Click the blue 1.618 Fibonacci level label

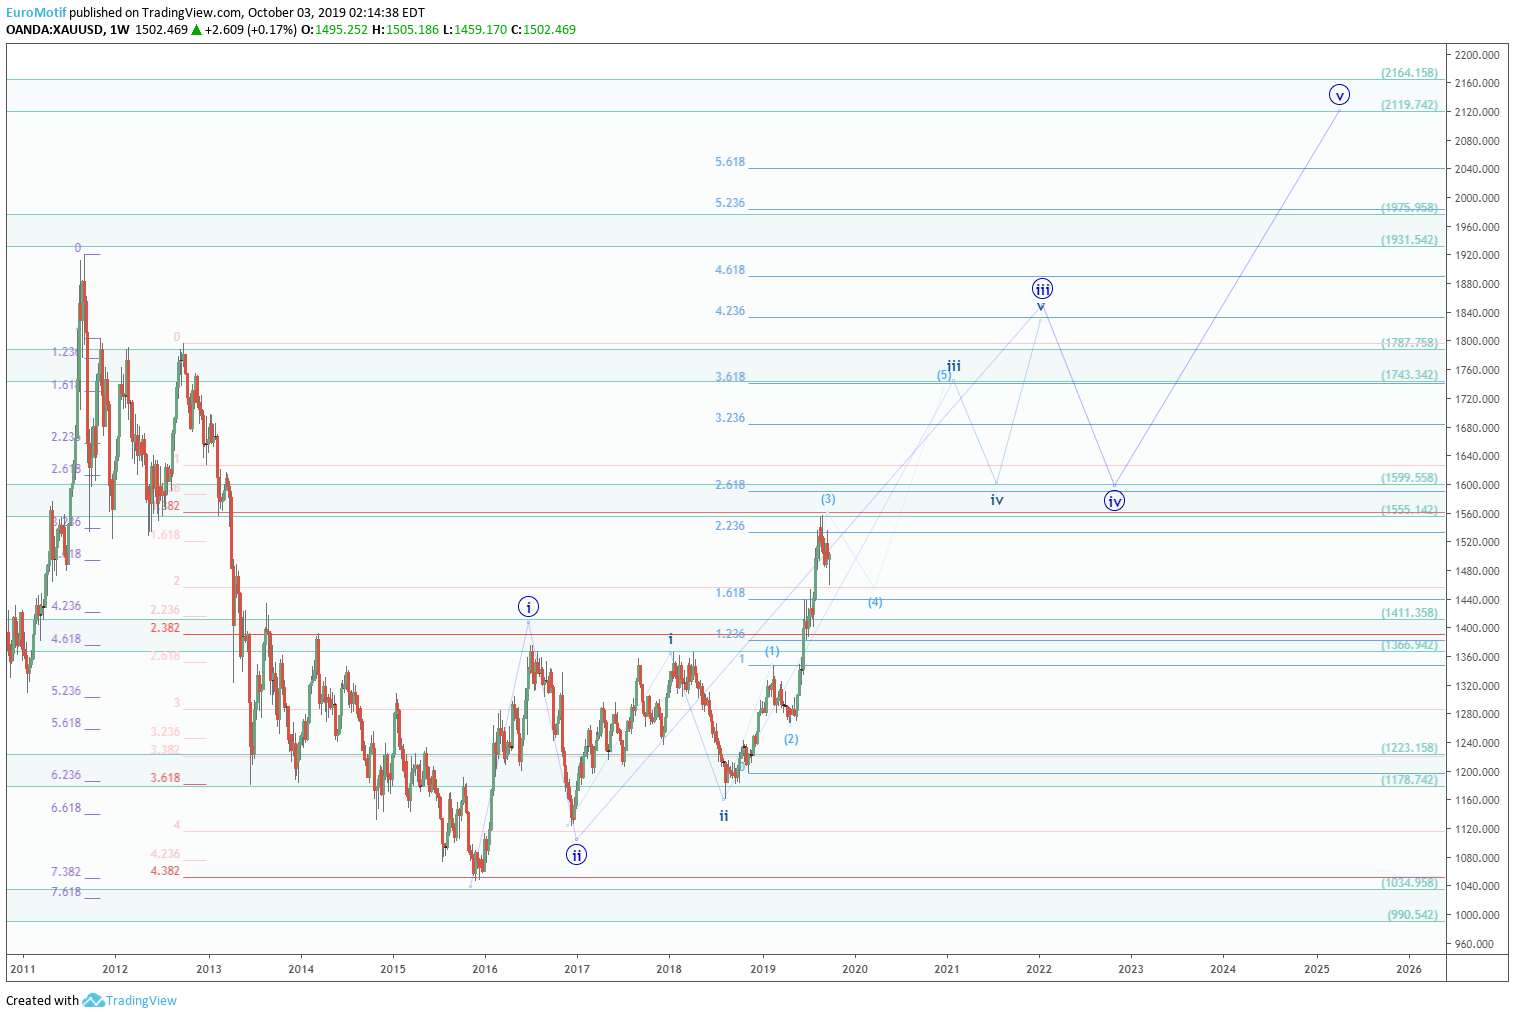(x=730, y=593)
